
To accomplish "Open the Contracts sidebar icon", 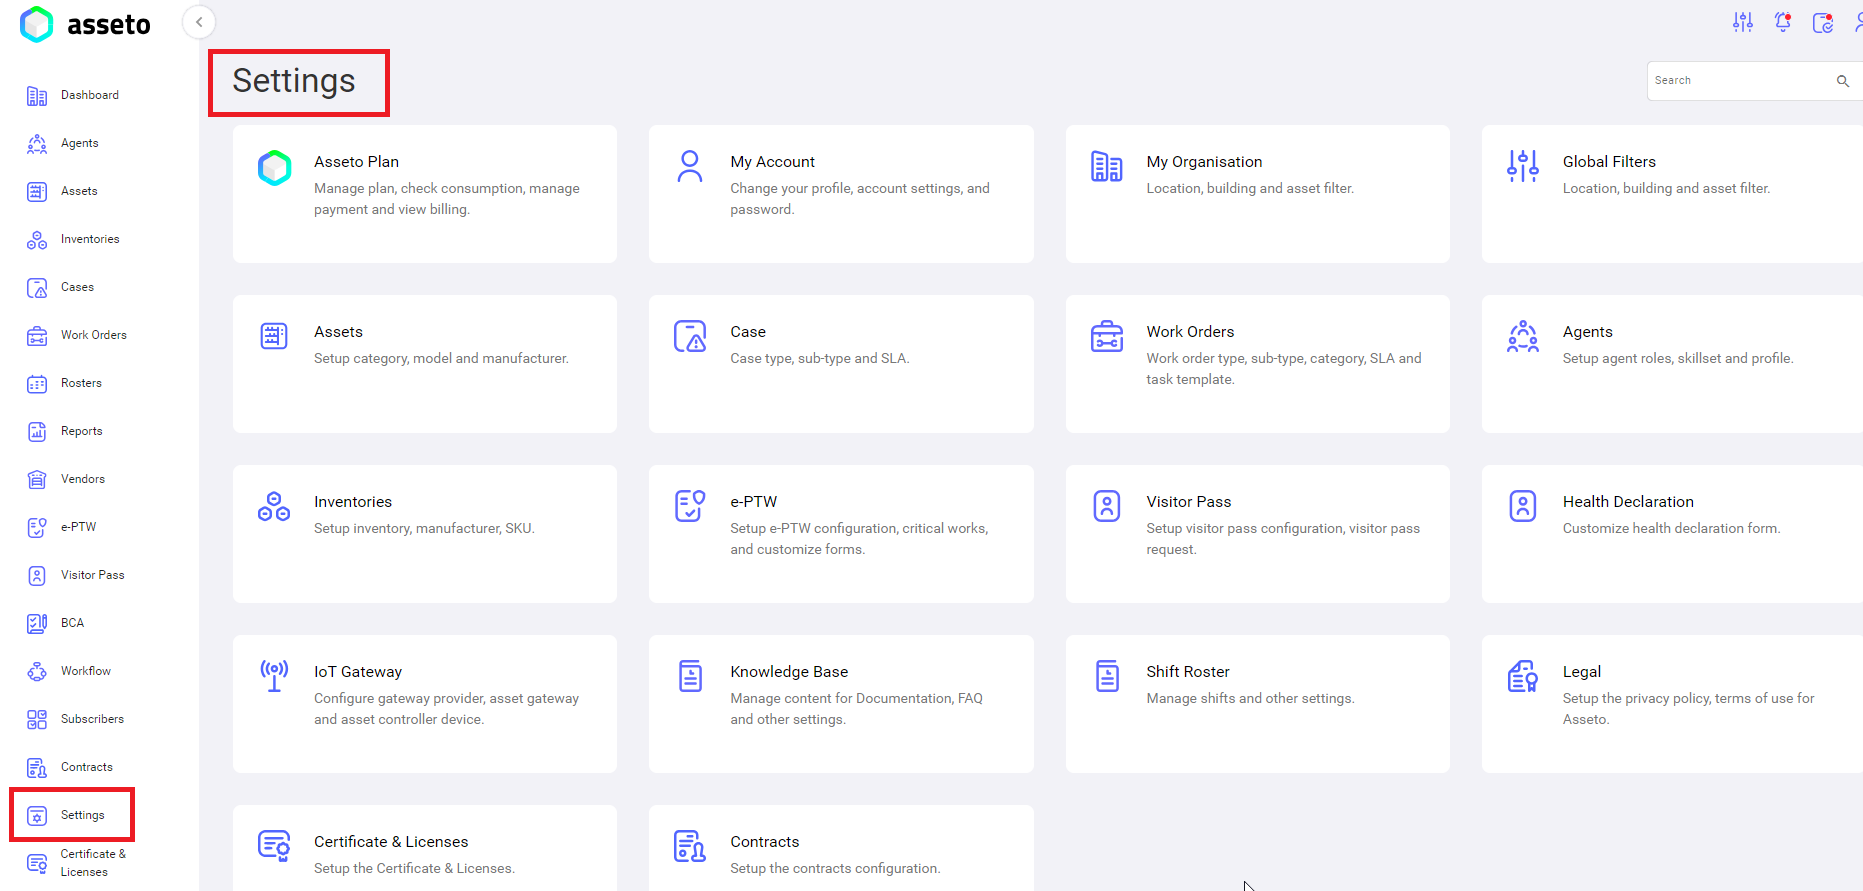I will 37,768.
